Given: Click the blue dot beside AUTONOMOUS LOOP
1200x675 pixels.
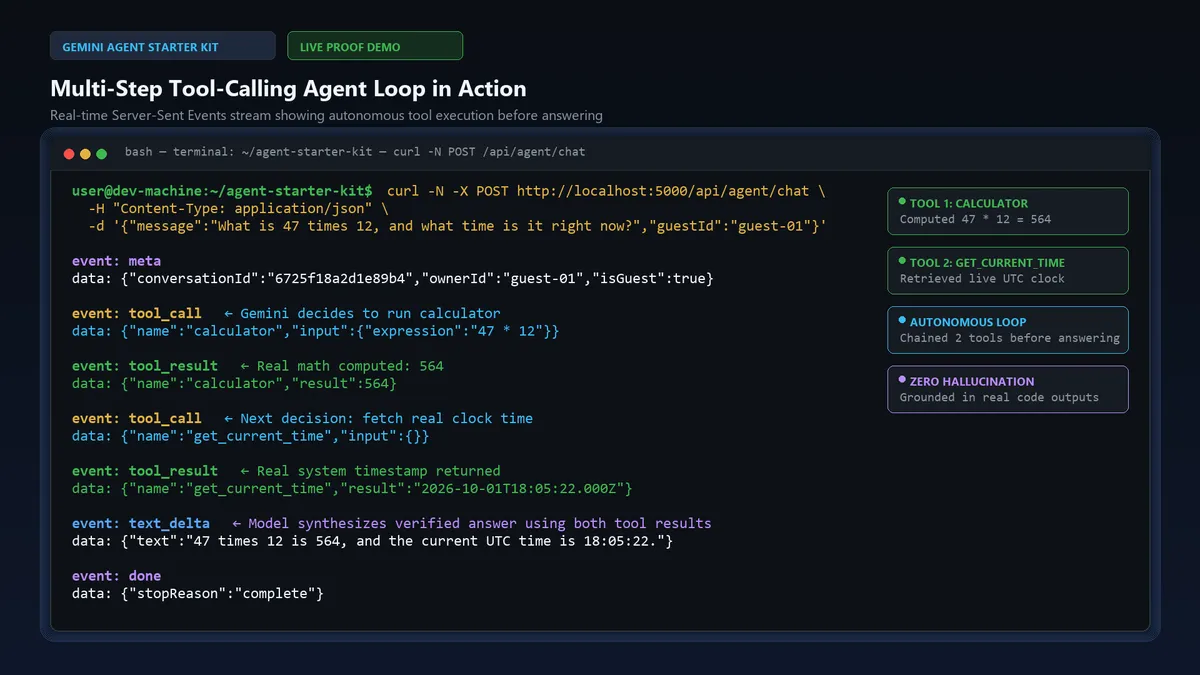Looking at the screenshot, I should coord(902,321).
